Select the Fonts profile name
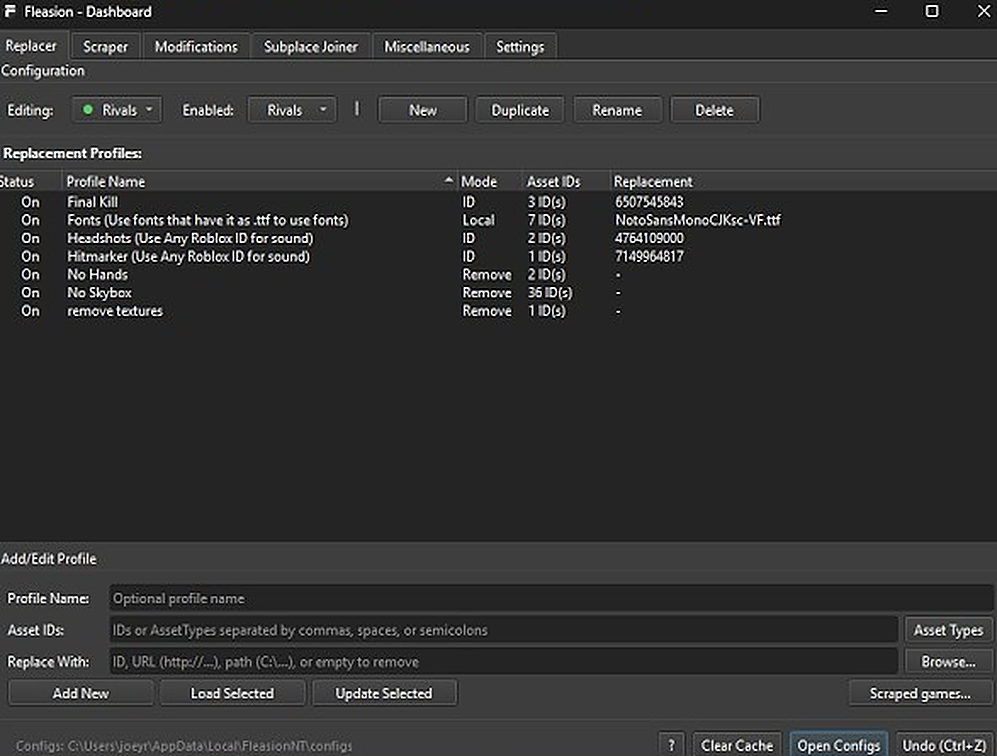 [208, 220]
